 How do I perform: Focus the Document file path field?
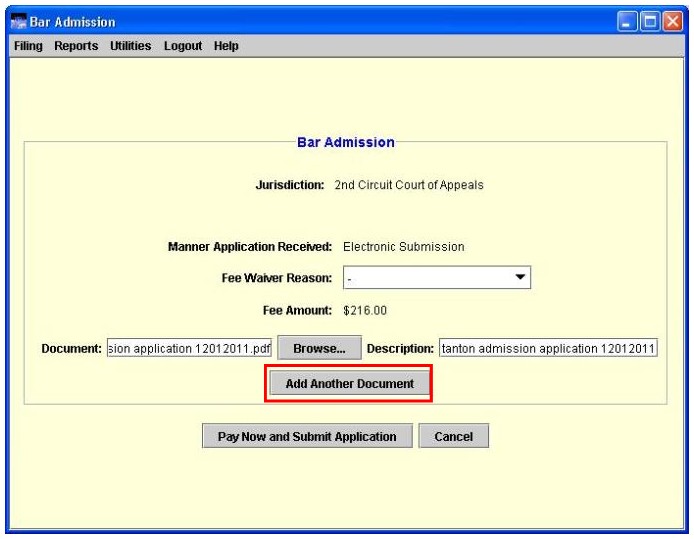pos(189,348)
